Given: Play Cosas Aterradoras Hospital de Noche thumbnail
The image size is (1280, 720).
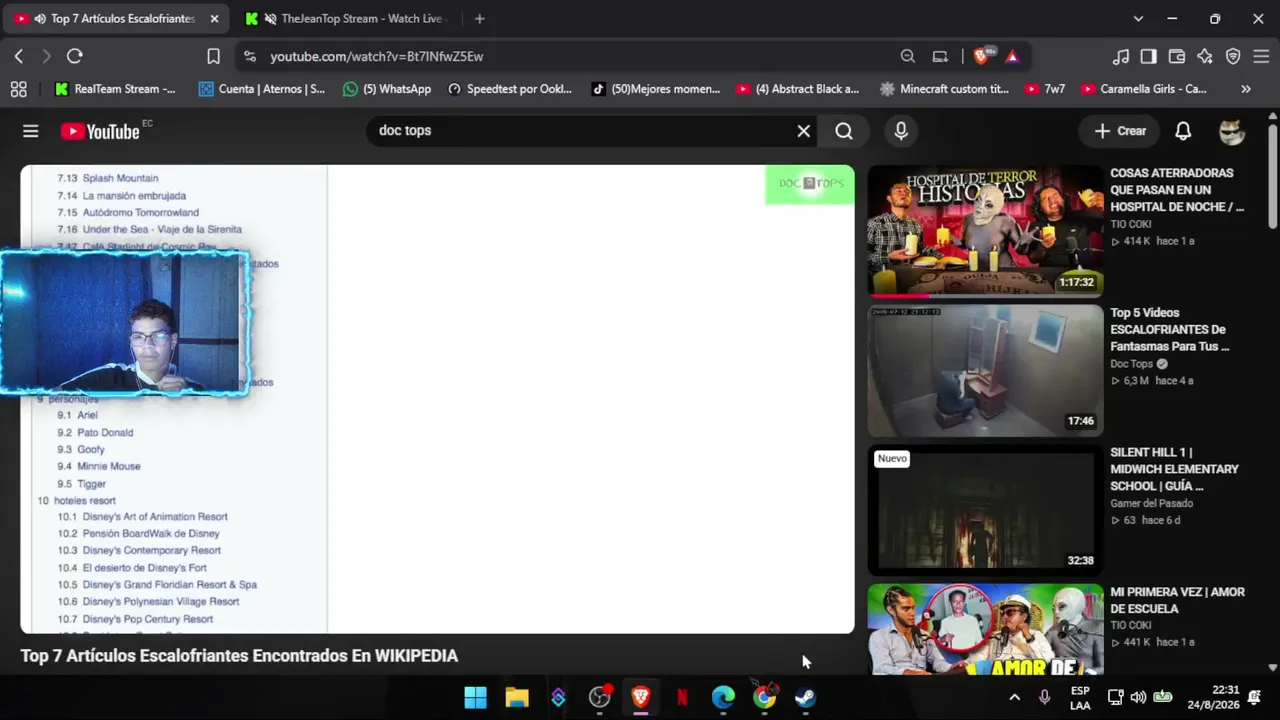Looking at the screenshot, I should click(x=985, y=231).
